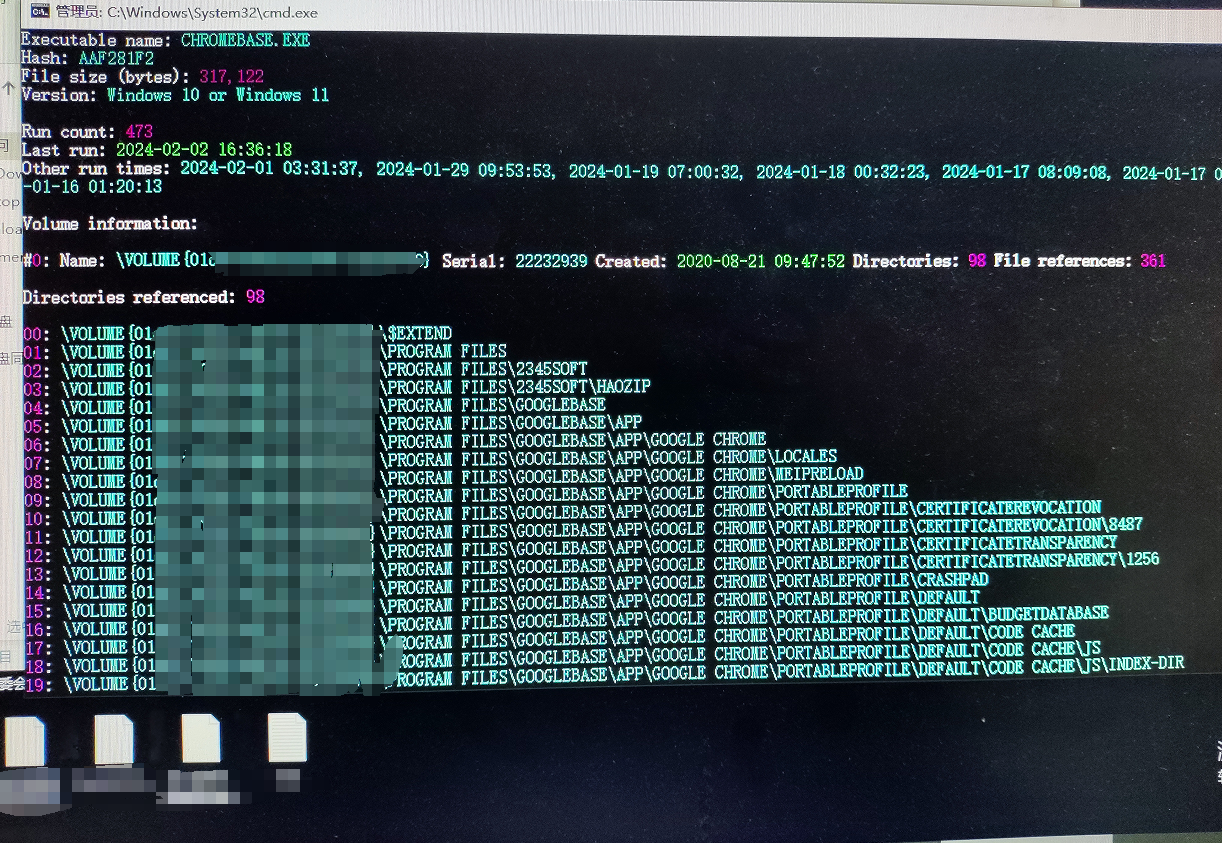
Task: Click the executable name CHROMEBASE.EXE
Action: [x=245, y=40]
